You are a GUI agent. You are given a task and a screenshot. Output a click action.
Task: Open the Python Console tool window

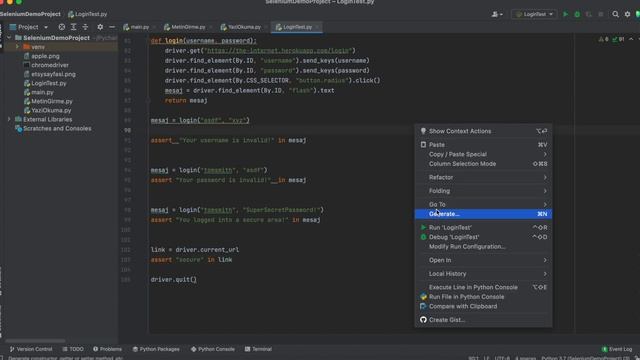tap(213, 349)
